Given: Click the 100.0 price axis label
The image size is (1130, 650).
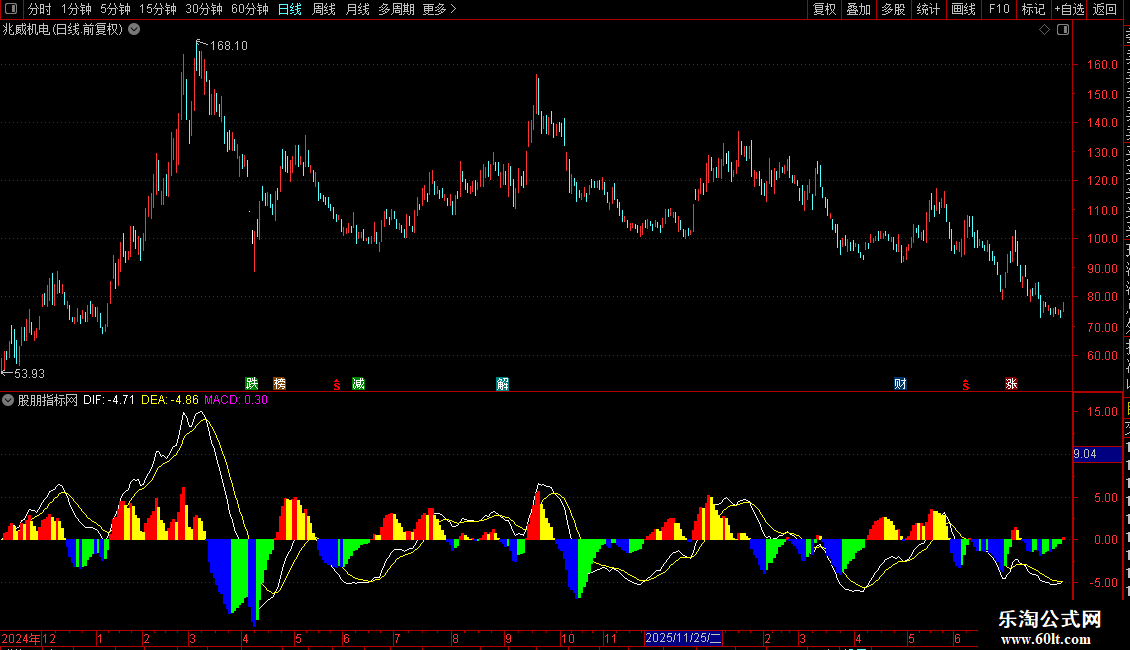Looking at the screenshot, I should tap(1103, 239).
